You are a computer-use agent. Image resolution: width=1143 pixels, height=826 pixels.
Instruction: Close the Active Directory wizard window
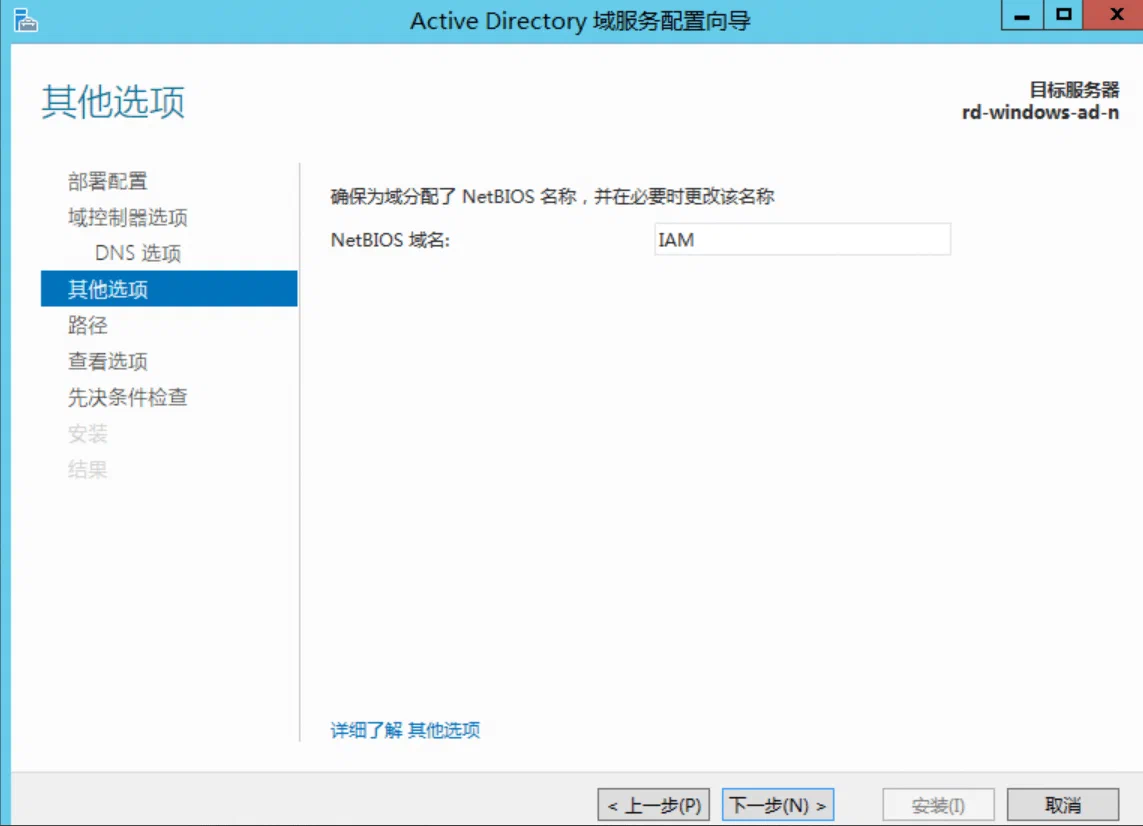1115,15
